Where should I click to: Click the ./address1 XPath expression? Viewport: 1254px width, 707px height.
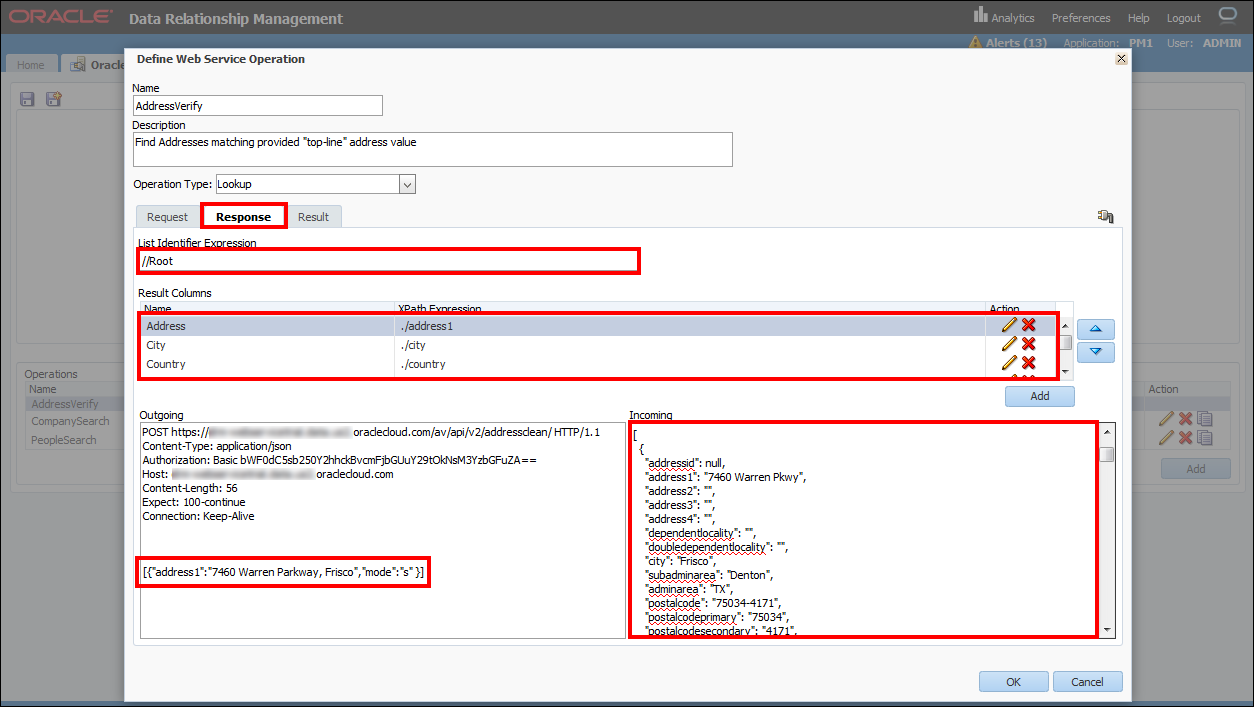tap(427, 326)
